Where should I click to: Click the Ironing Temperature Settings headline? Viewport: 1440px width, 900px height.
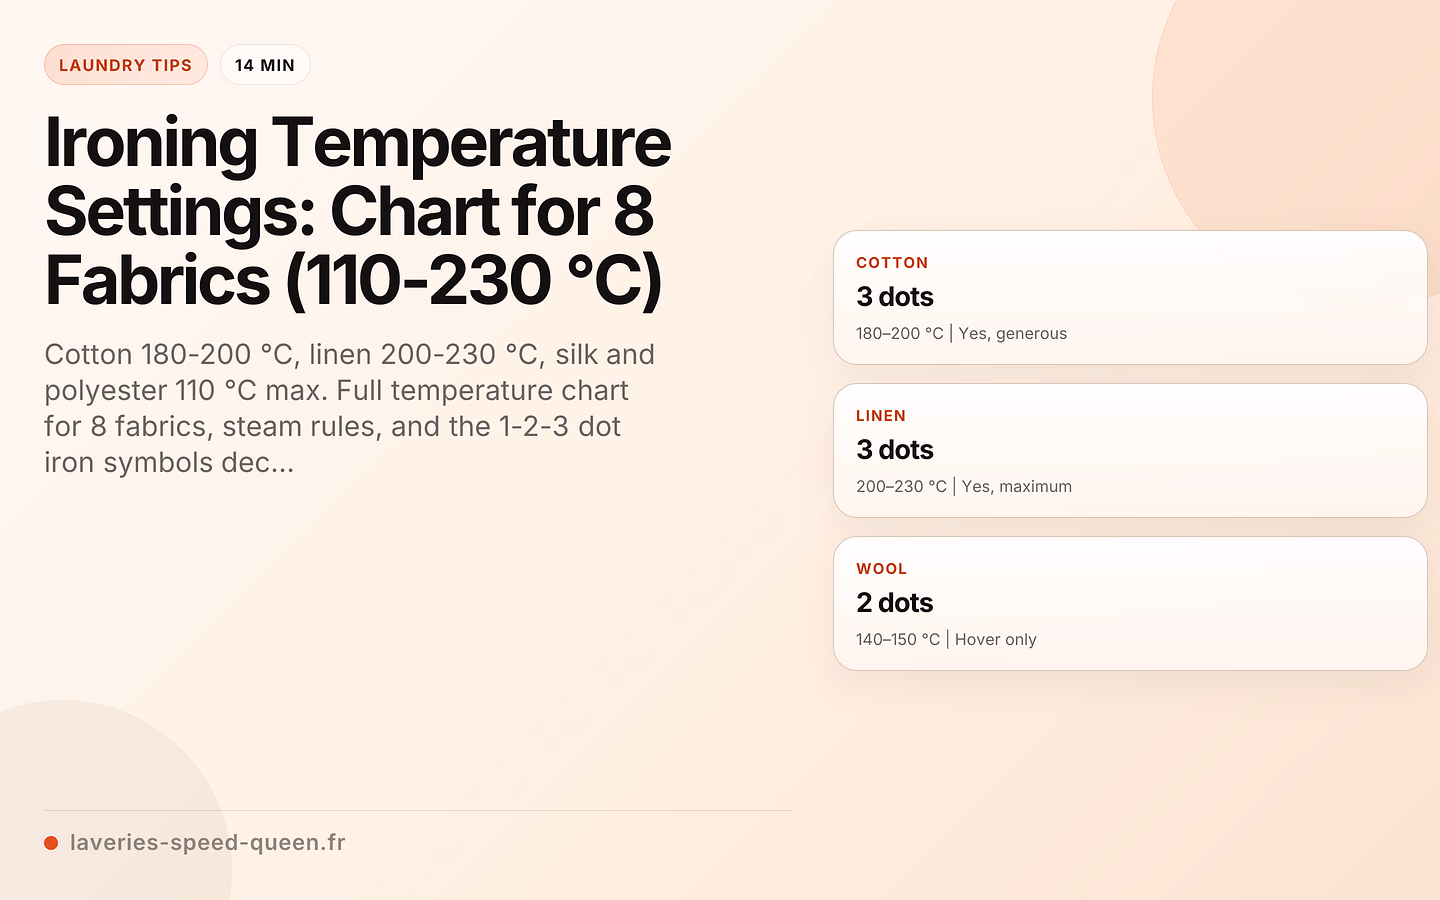(x=358, y=211)
